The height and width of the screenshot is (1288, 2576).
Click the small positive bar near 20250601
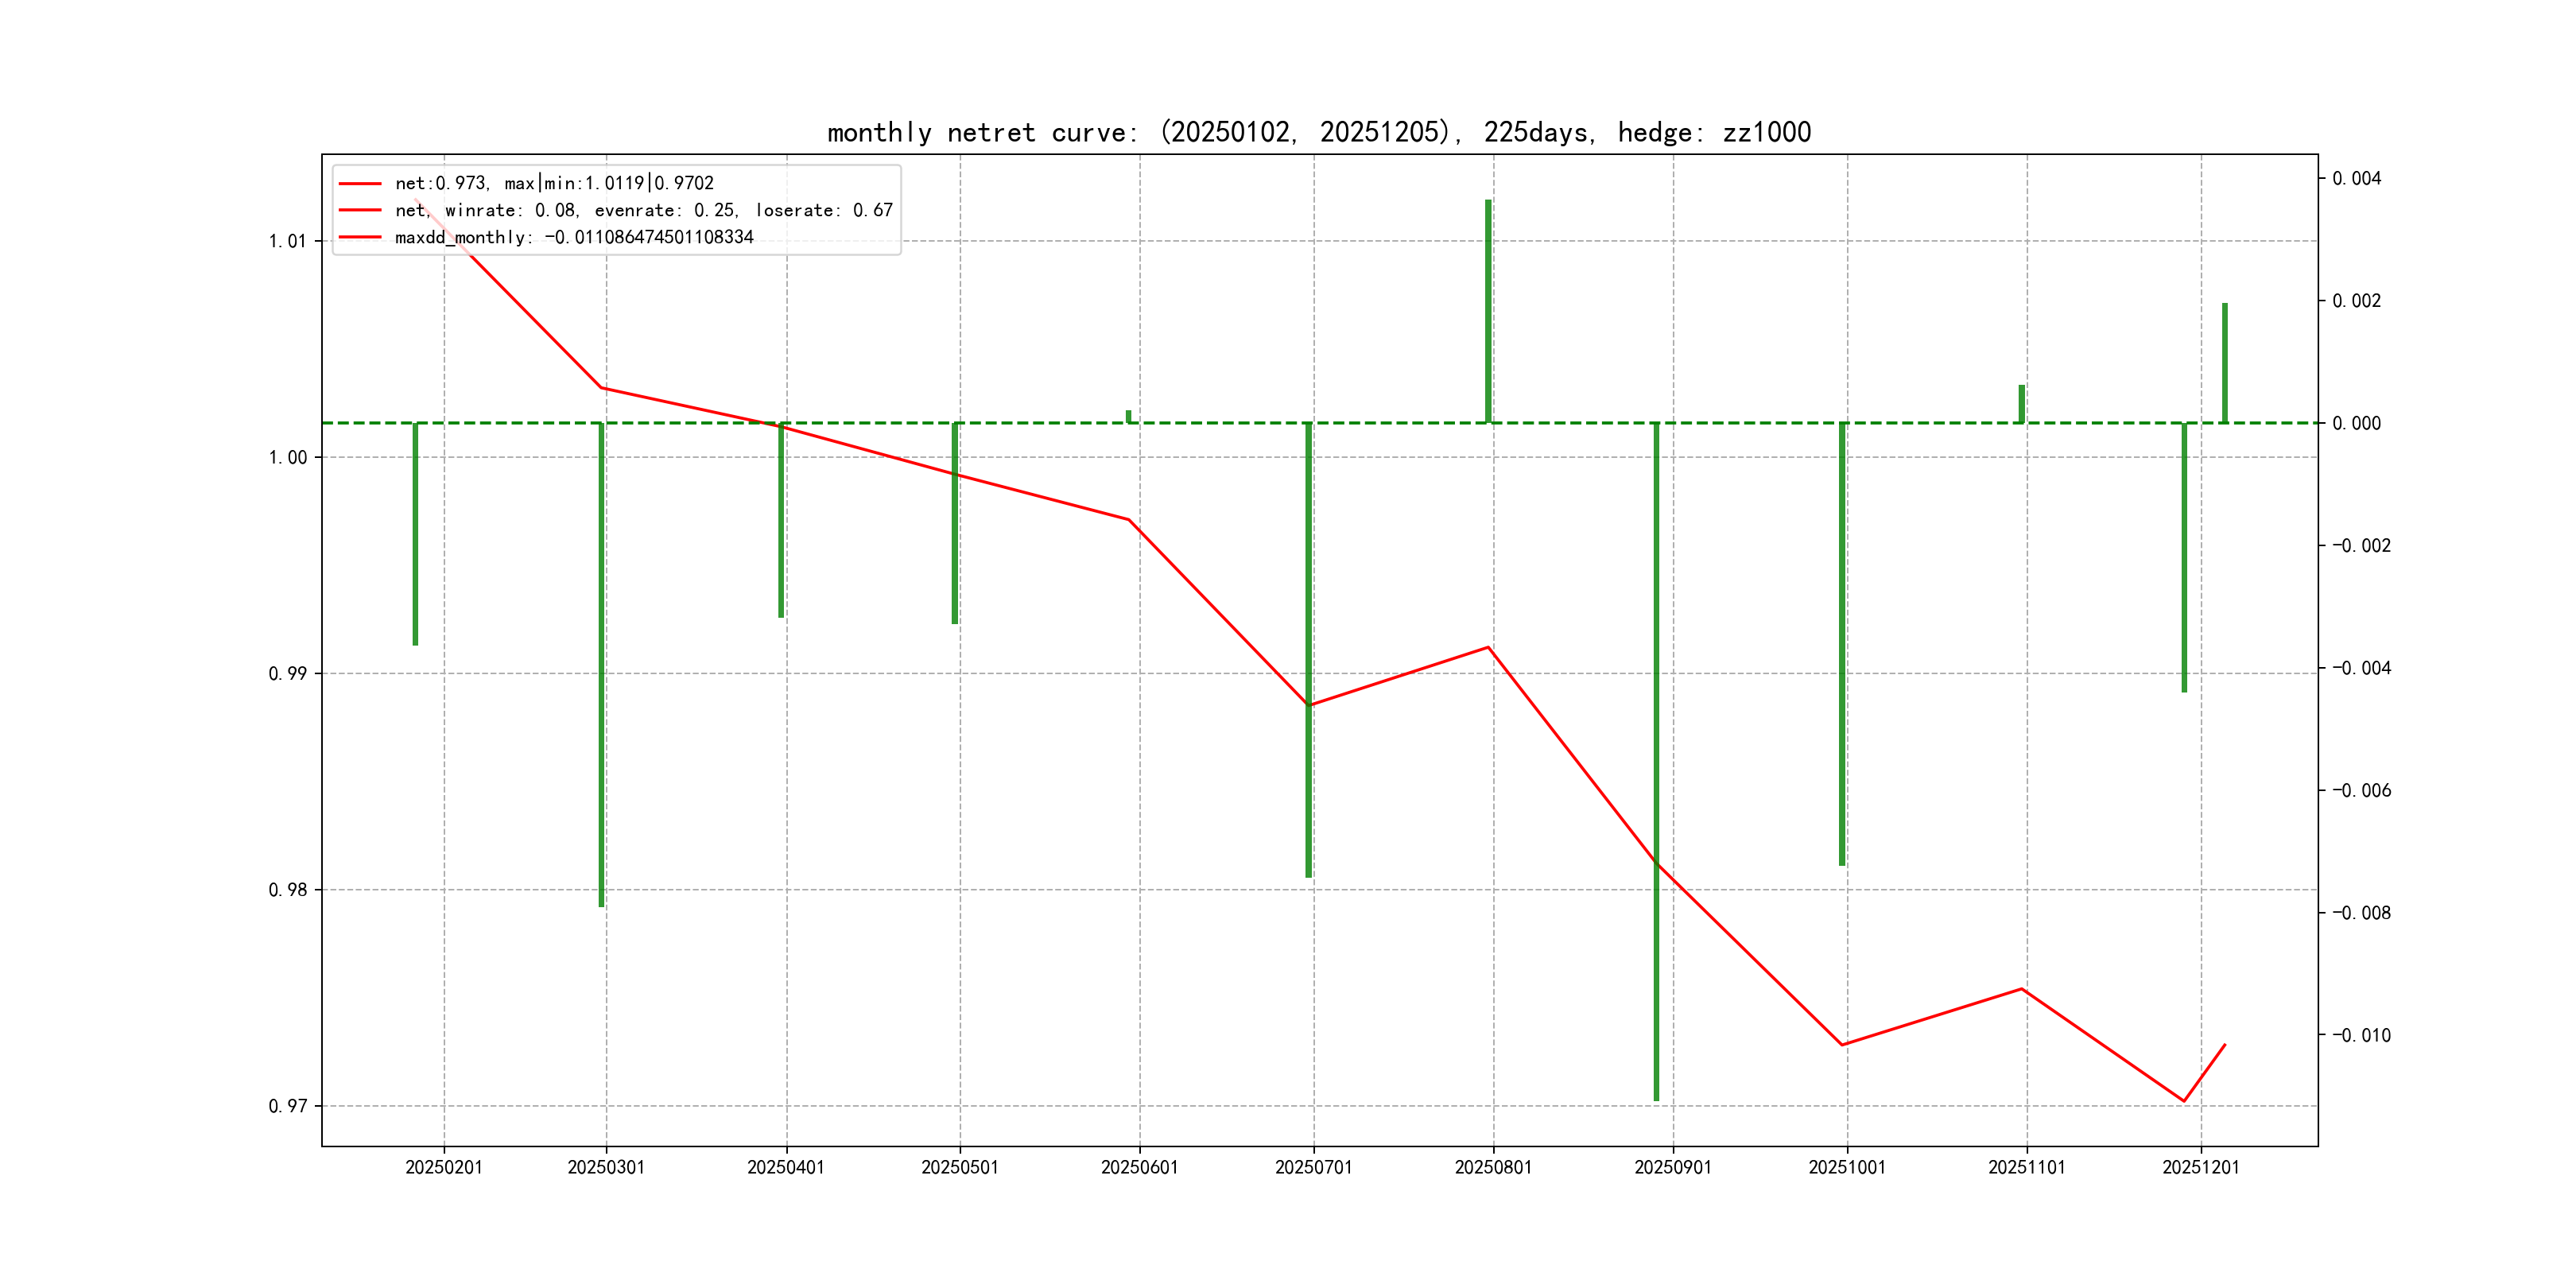click(1128, 416)
